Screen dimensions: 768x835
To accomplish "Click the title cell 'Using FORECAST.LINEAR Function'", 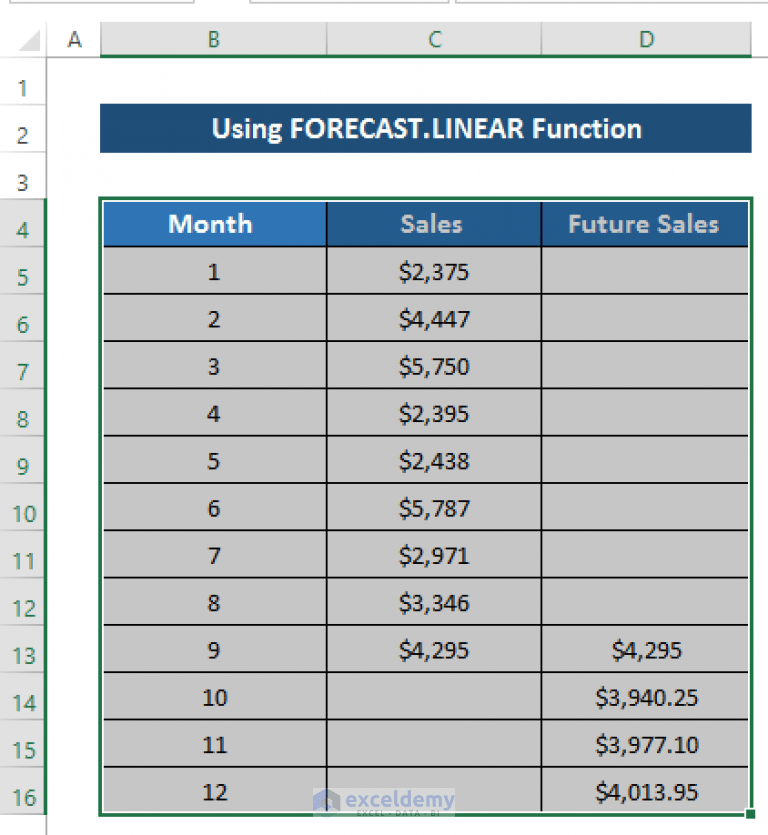I will 426,128.
